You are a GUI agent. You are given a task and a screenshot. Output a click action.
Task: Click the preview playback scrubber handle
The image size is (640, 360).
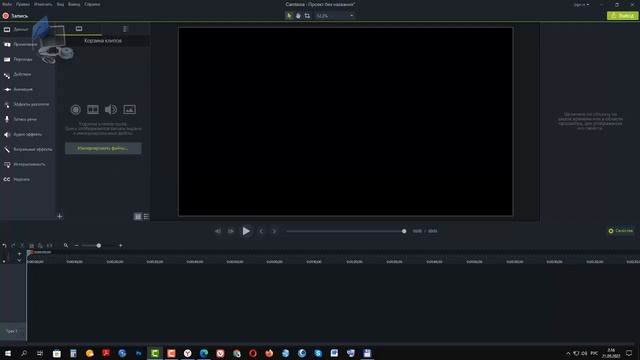[404, 231]
